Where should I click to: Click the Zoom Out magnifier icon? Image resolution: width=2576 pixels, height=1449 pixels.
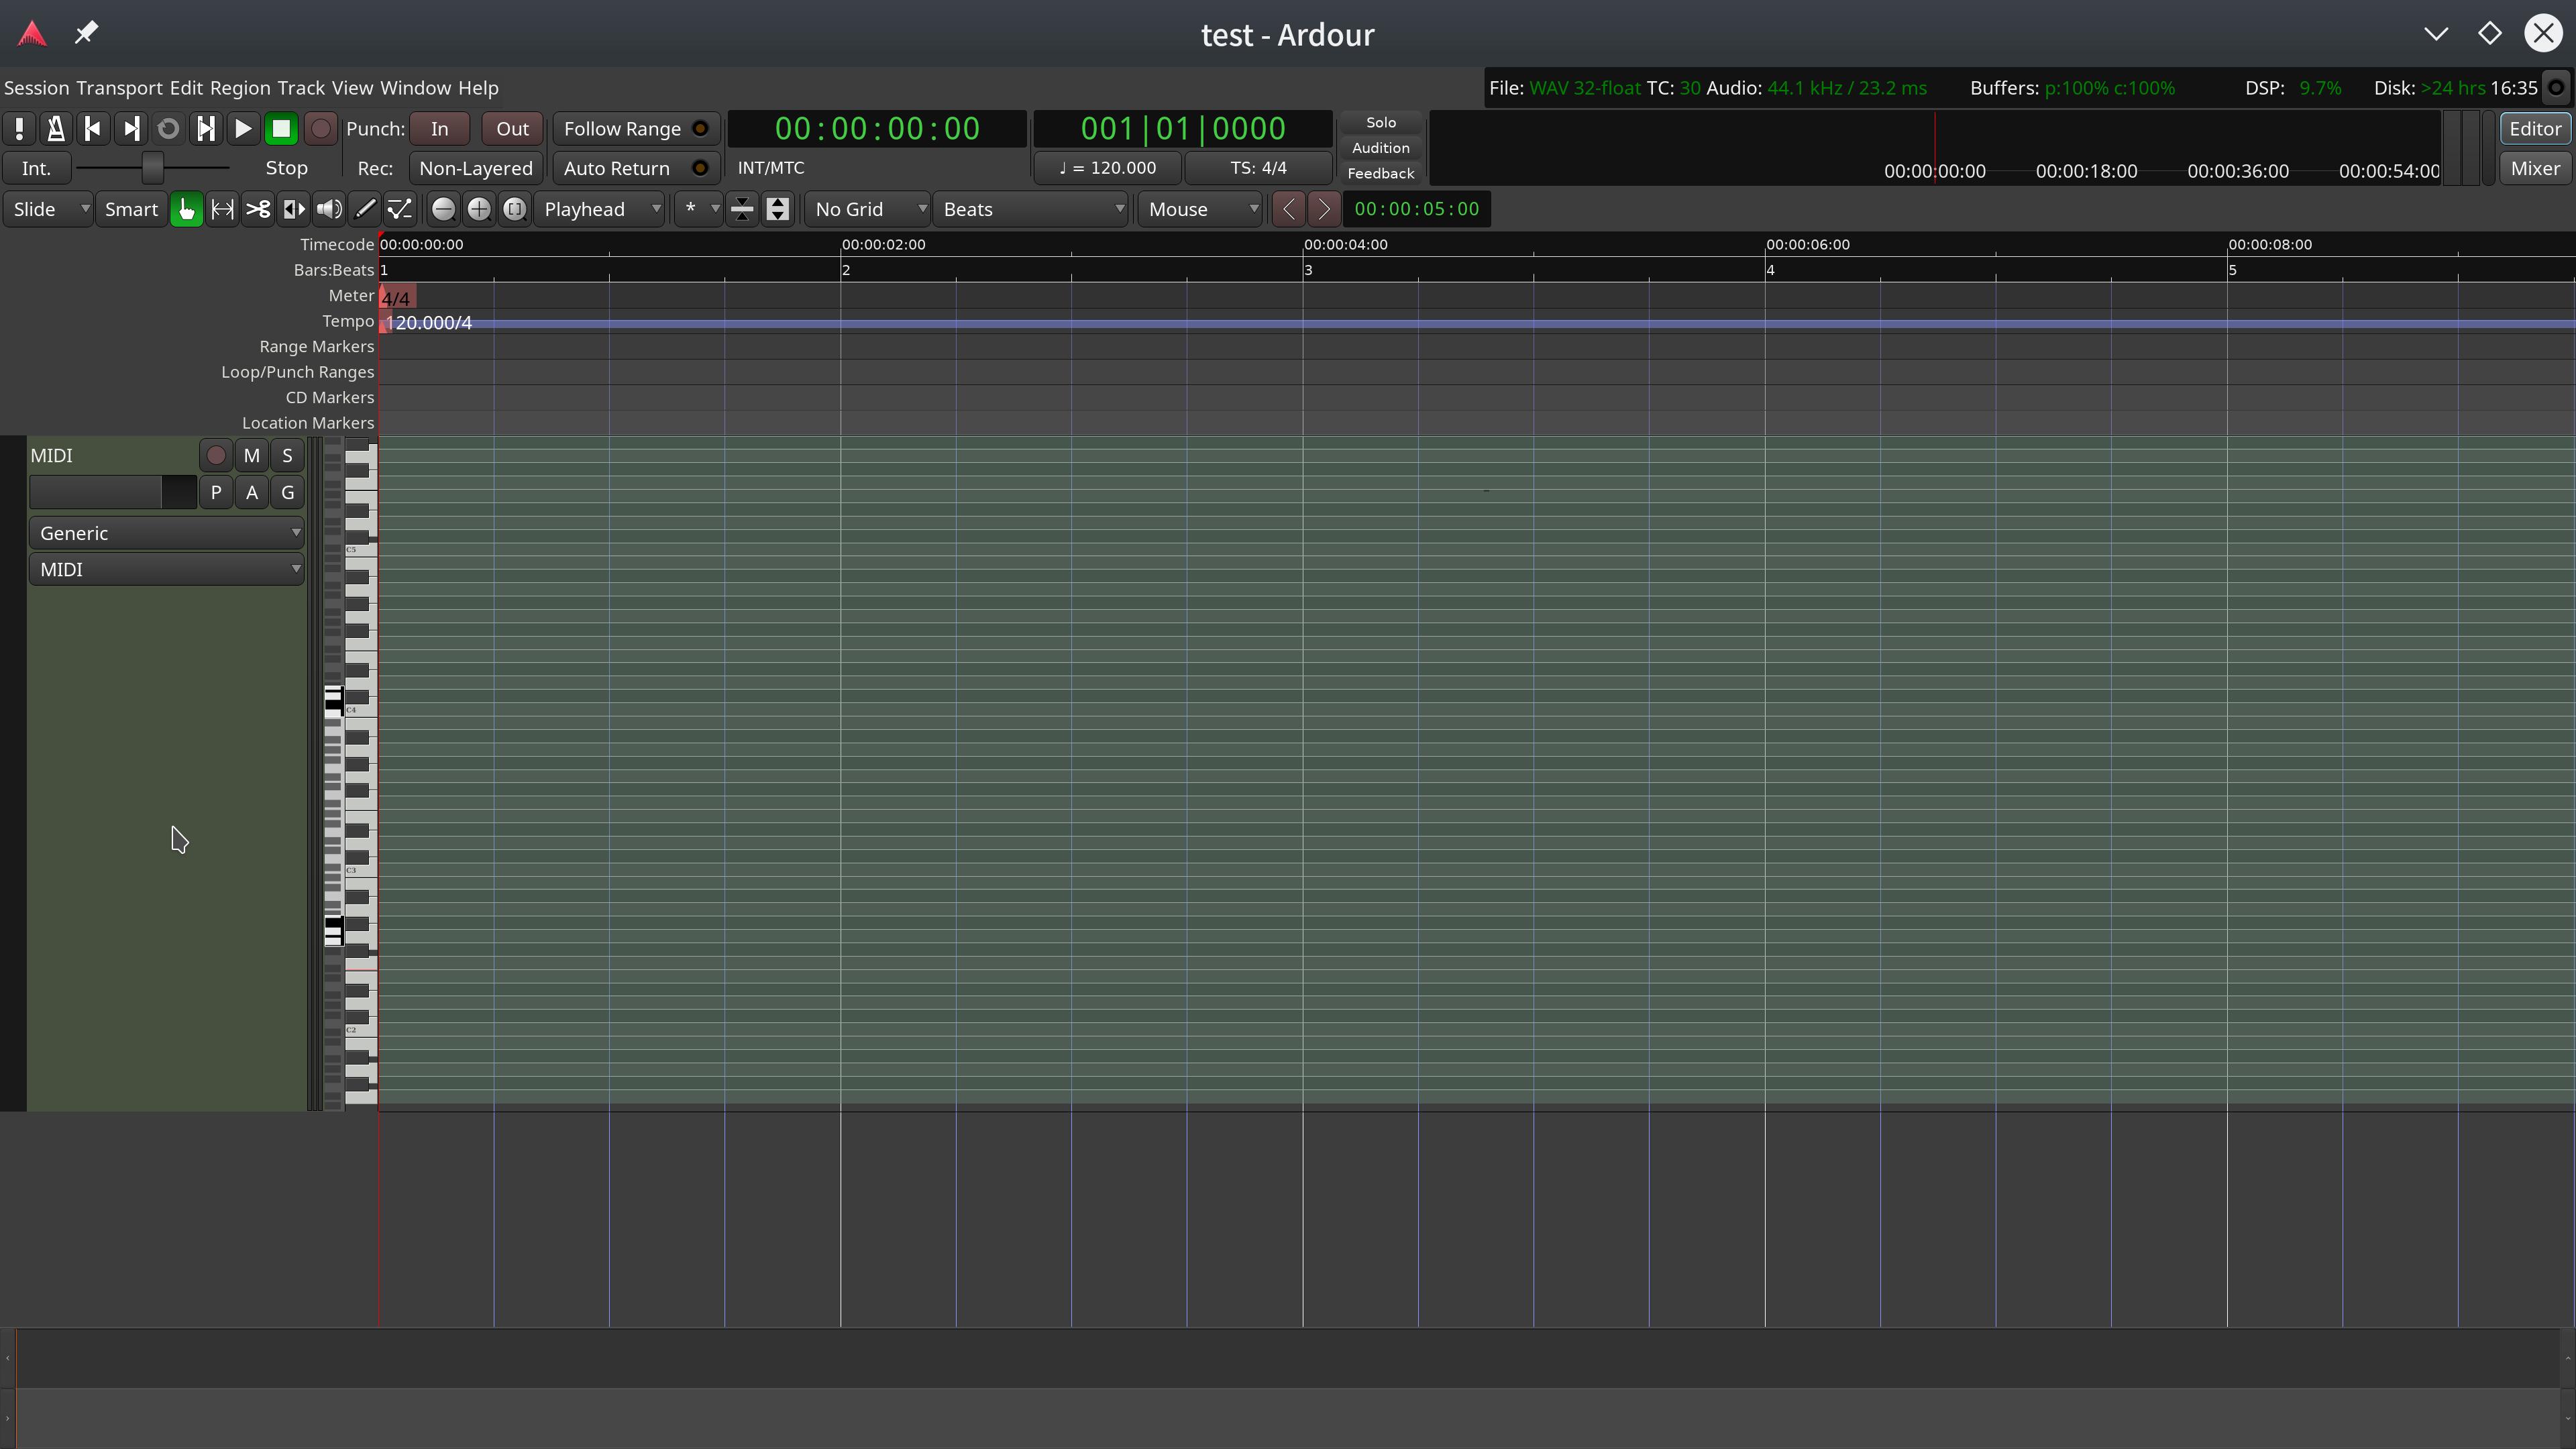pos(443,209)
